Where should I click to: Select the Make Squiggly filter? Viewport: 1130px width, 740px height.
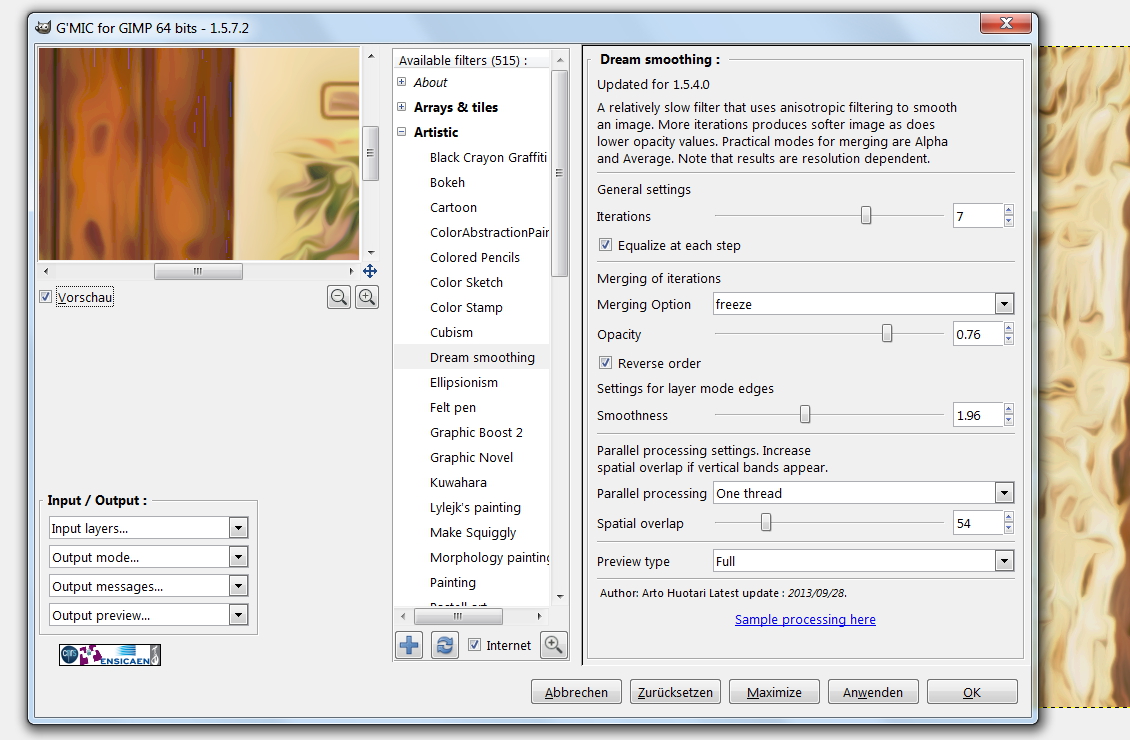(x=473, y=532)
